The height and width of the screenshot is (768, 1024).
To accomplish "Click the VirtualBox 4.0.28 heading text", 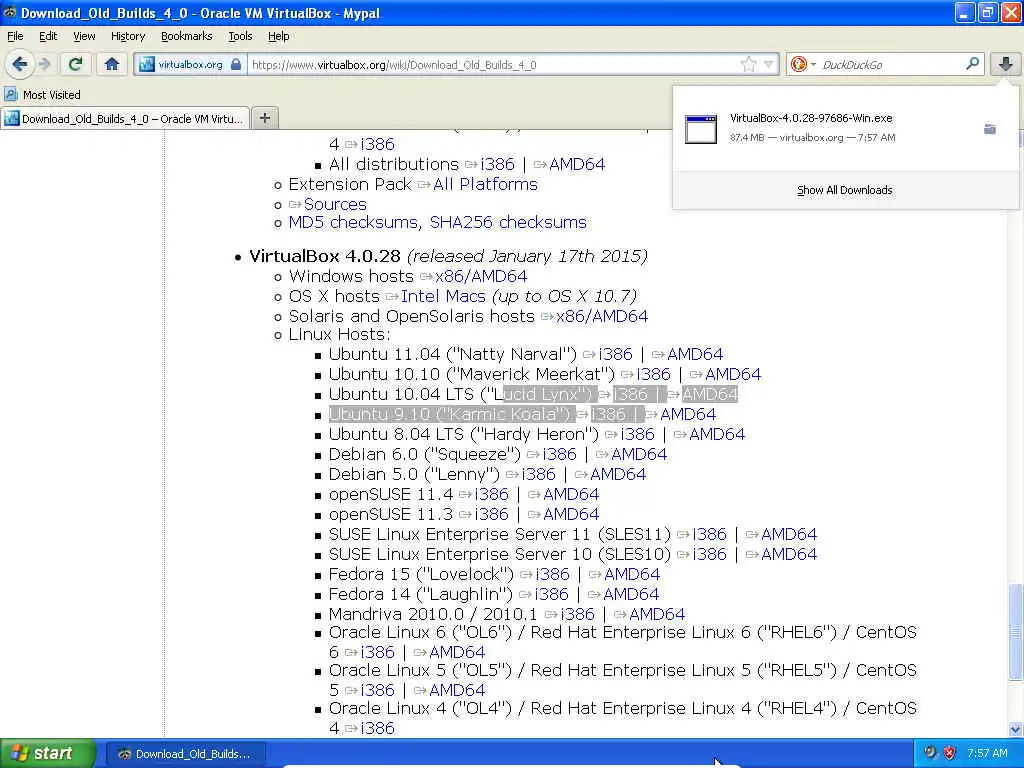I will pos(325,256).
